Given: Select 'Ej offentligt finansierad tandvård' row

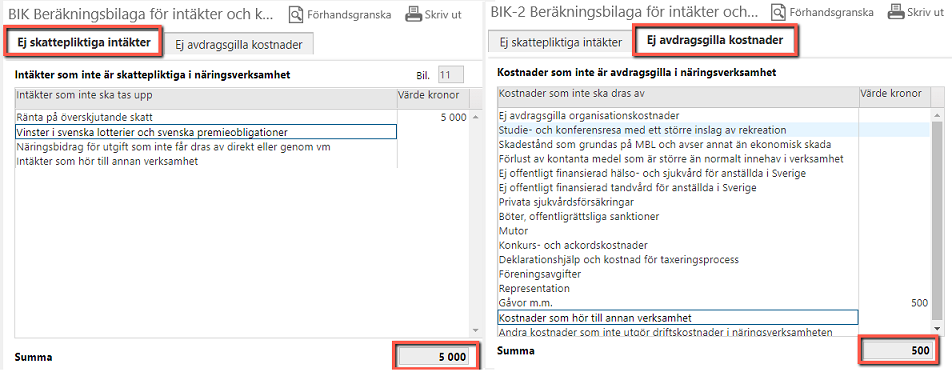Looking at the screenshot, I should click(x=678, y=188).
